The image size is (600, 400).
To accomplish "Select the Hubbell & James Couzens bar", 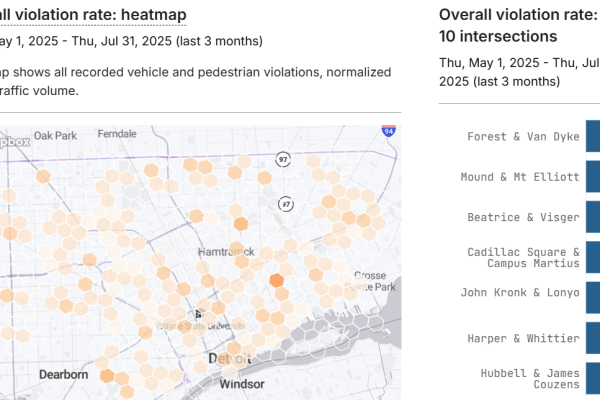I will click(593, 379).
